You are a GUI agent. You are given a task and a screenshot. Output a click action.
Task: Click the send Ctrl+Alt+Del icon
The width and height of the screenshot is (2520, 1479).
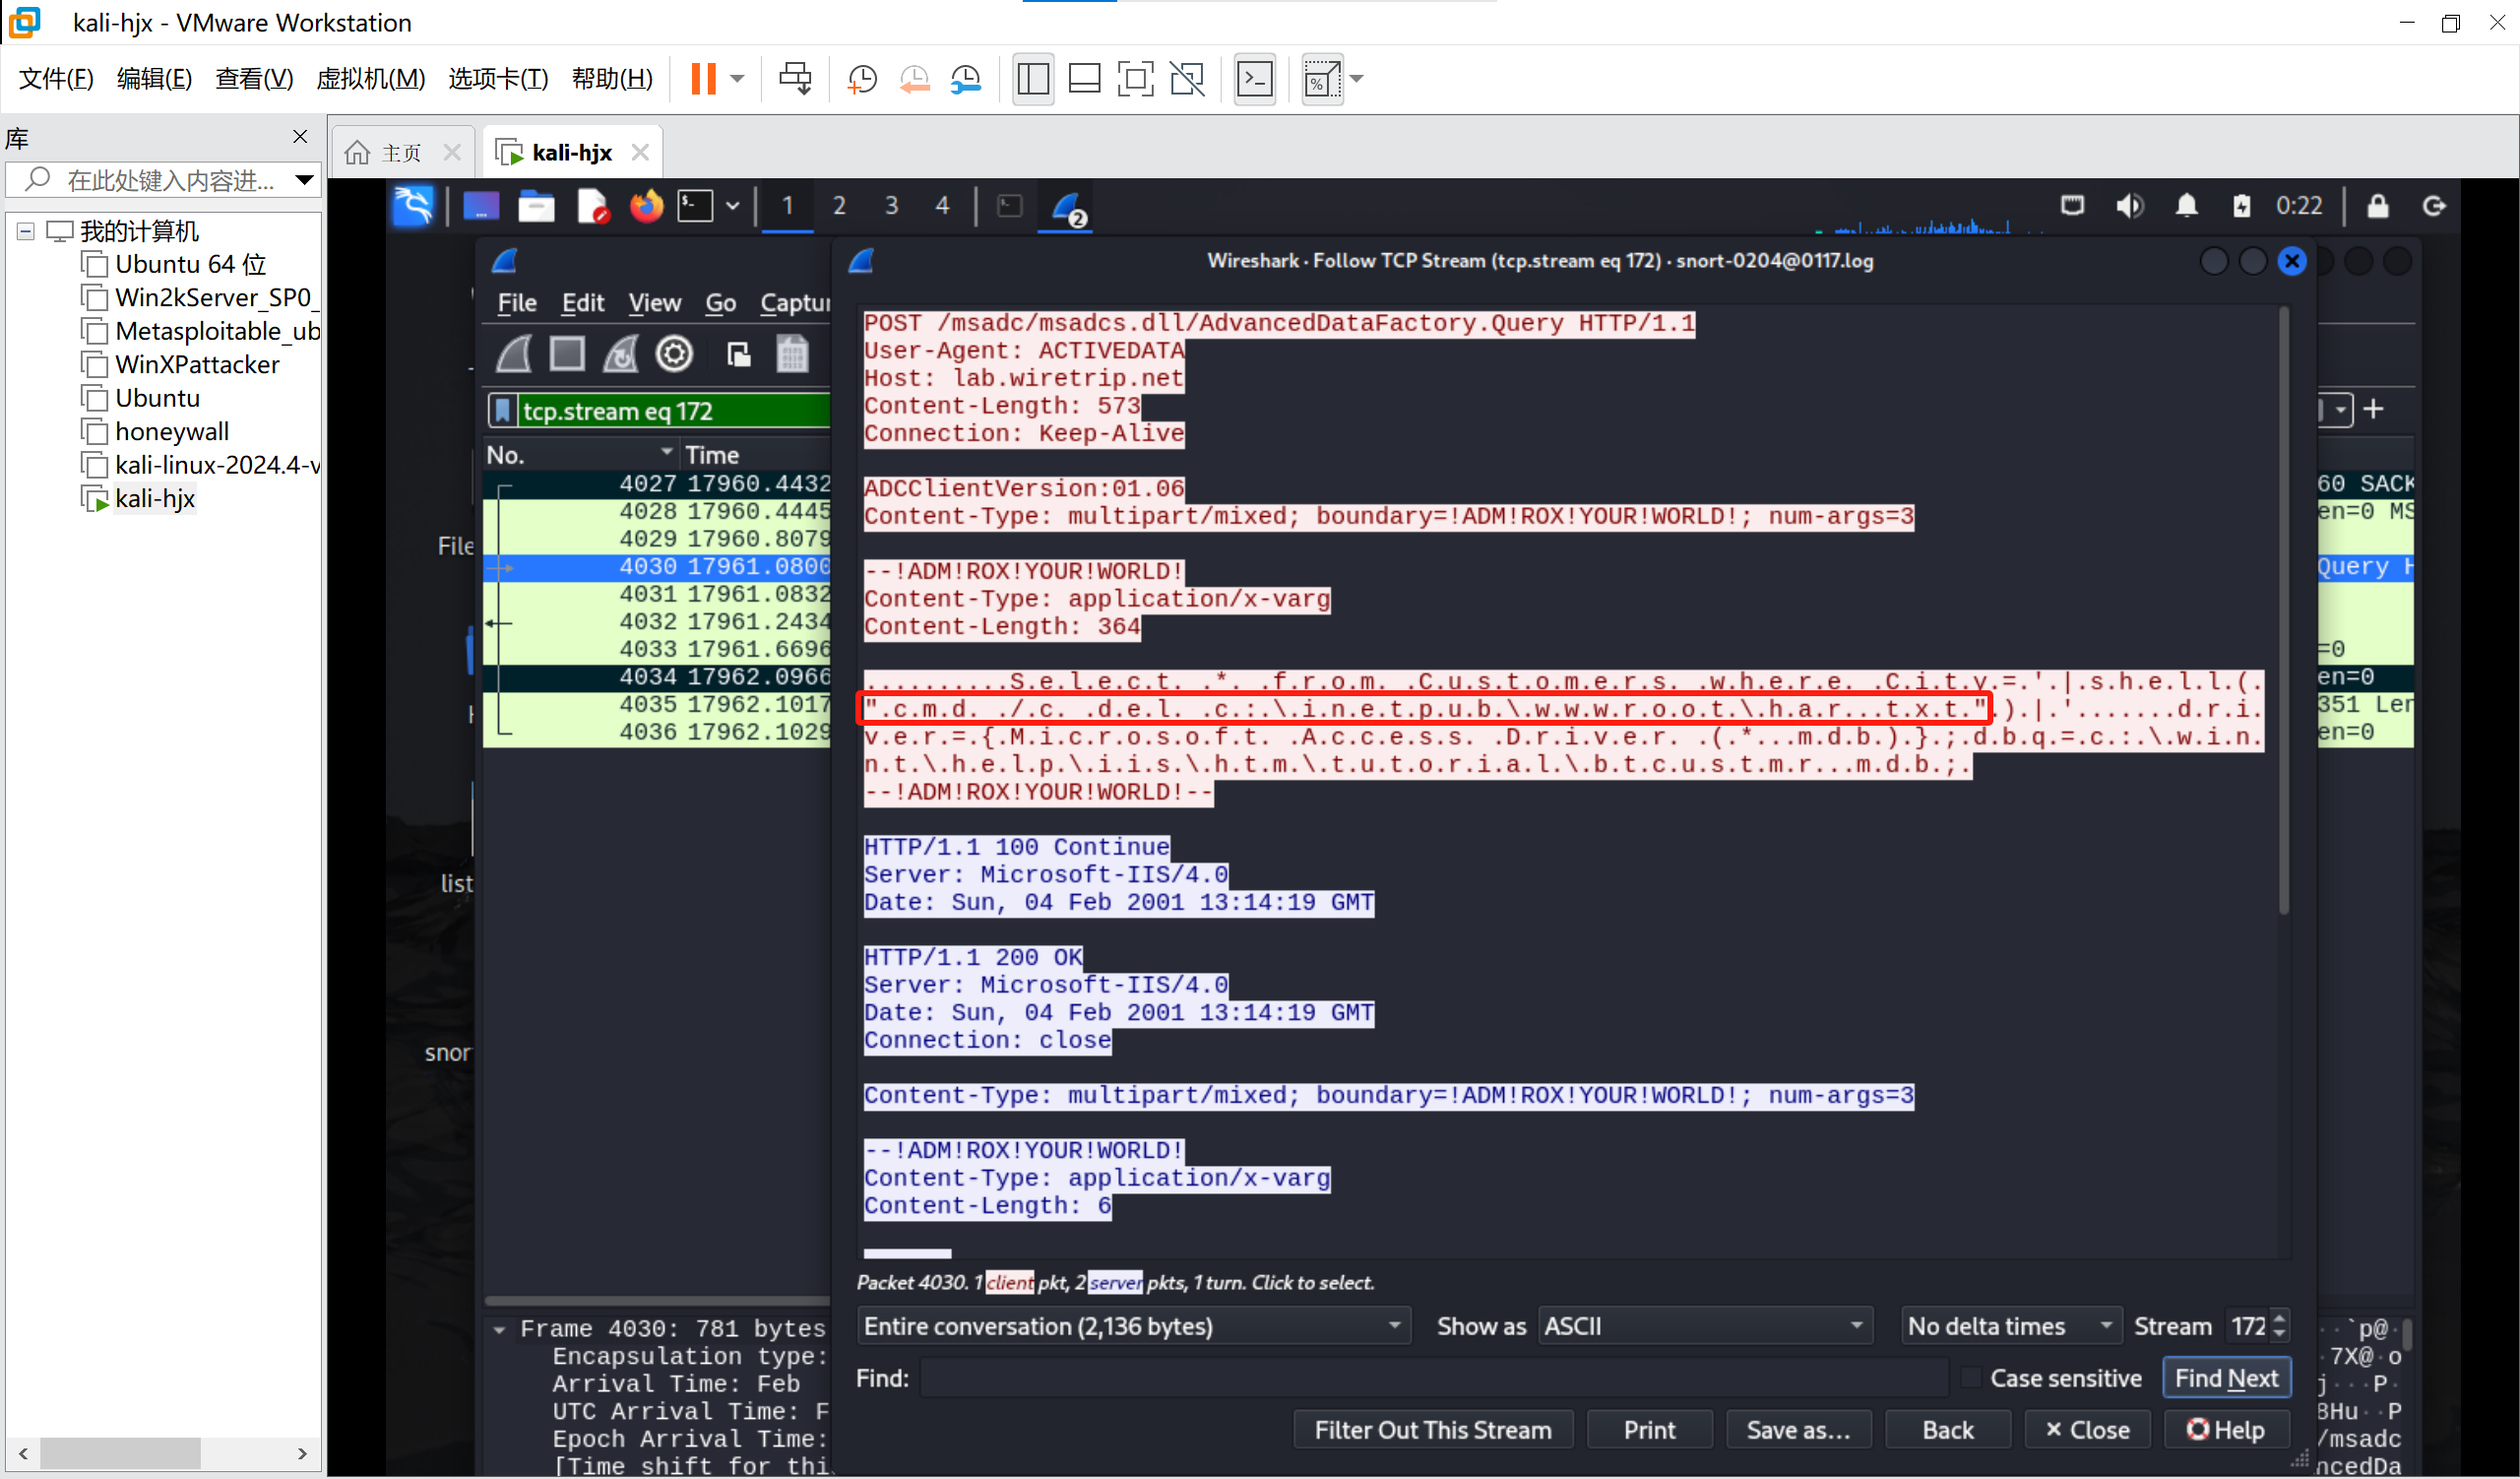(796, 78)
